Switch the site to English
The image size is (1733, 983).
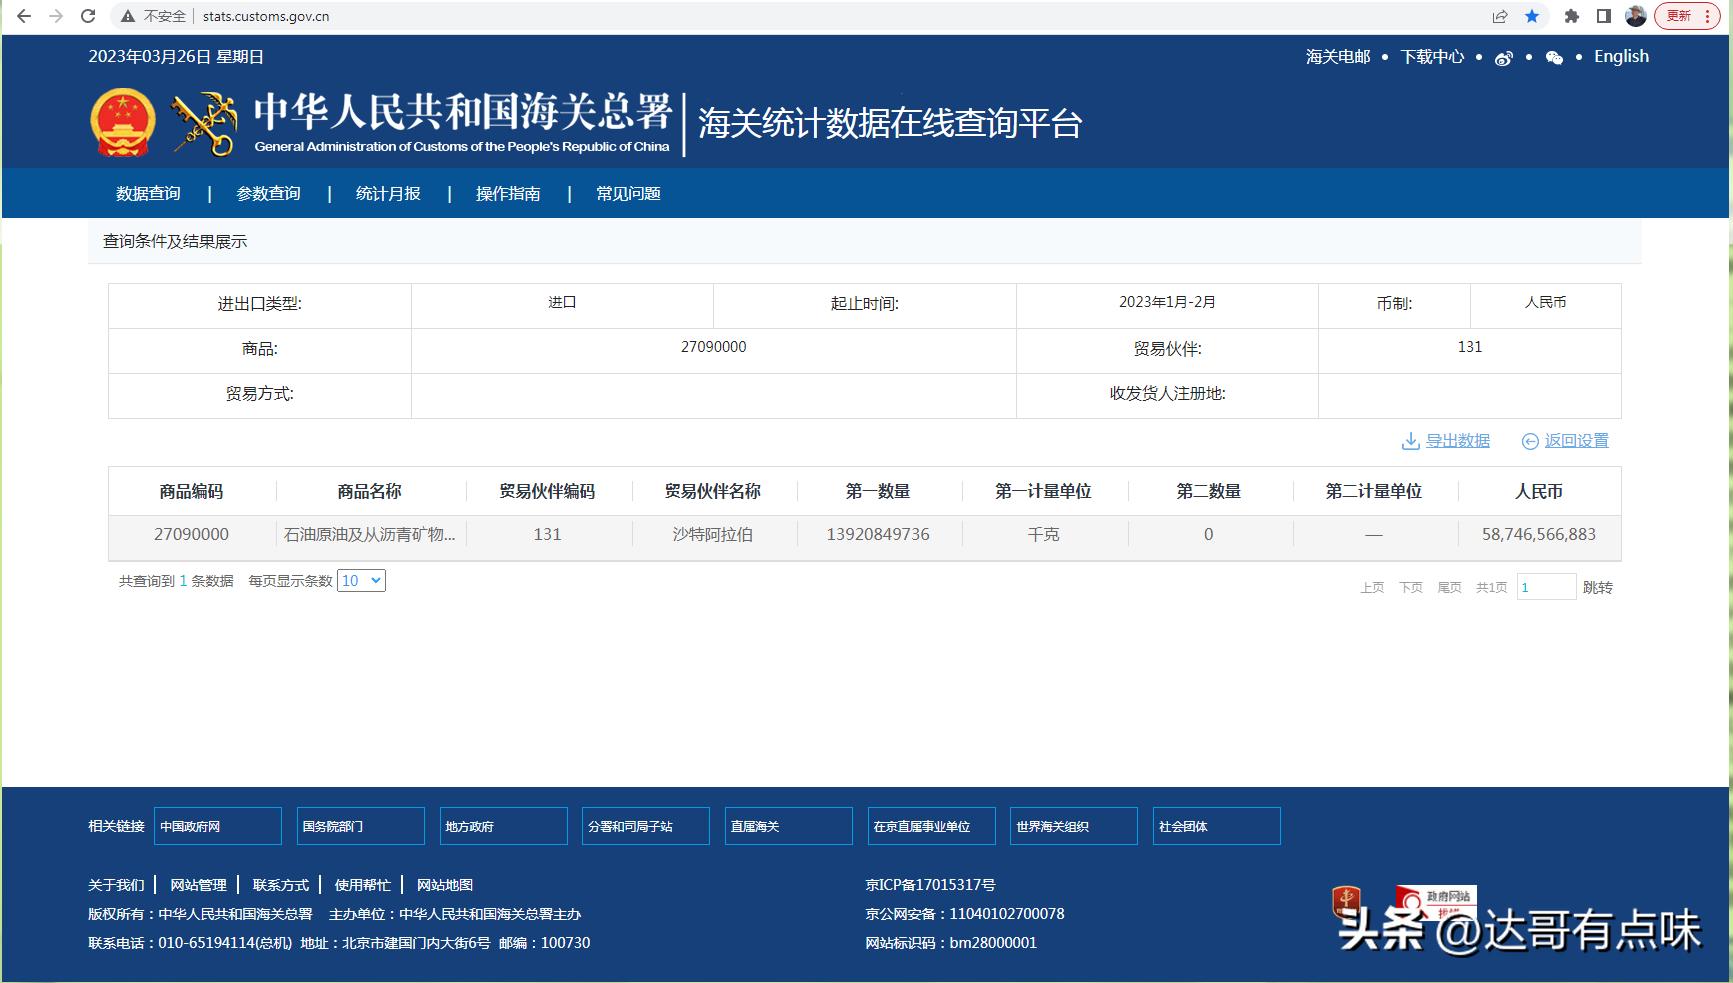(1620, 57)
